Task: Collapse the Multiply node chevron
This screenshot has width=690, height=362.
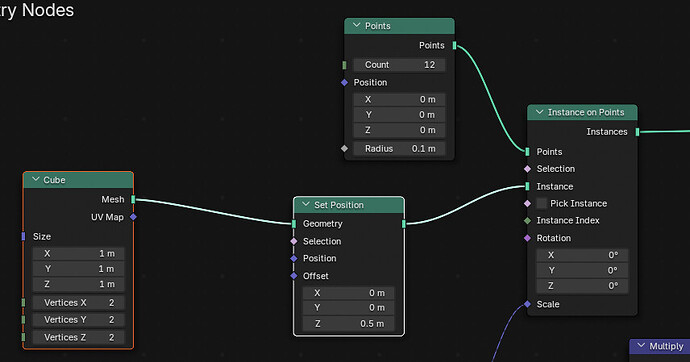Action: (x=641, y=346)
